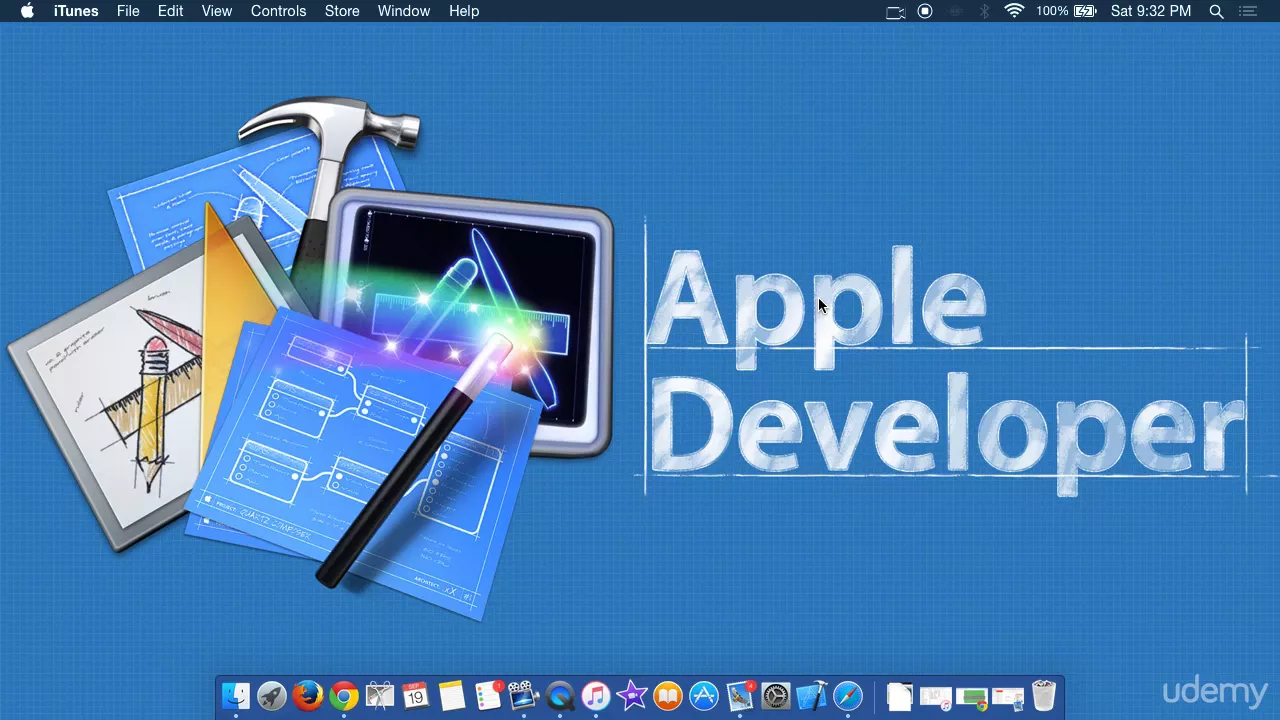
Task: Open System Preferences gear in dock
Action: [776, 696]
